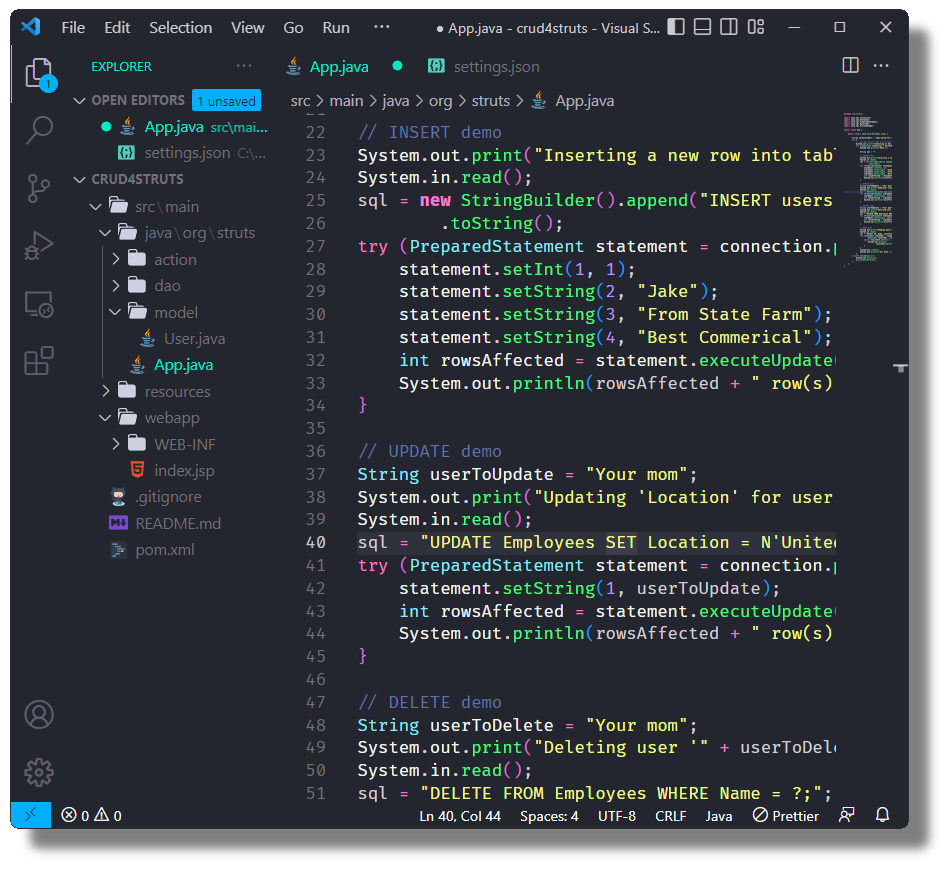Image resolution: width=950 pixels, height=870 pixels.
Task: Toggle the primary side bar layout icon
Action: pyautogui.click(x=676, y=27)
